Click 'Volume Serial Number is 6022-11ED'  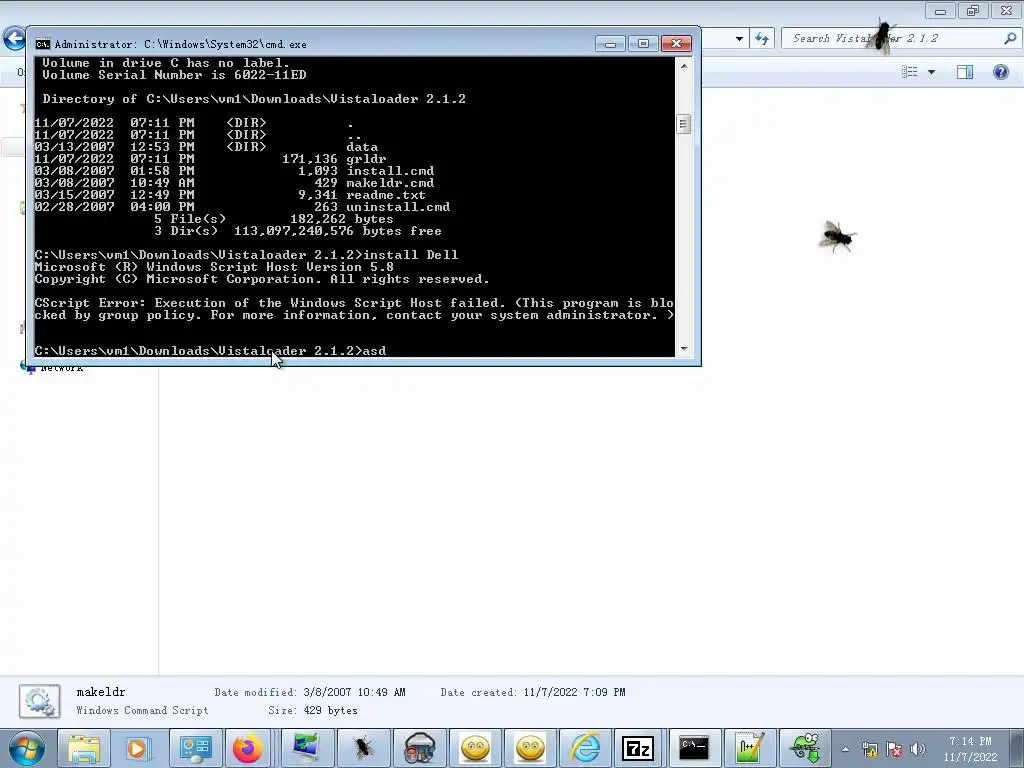tap(174, 75)
